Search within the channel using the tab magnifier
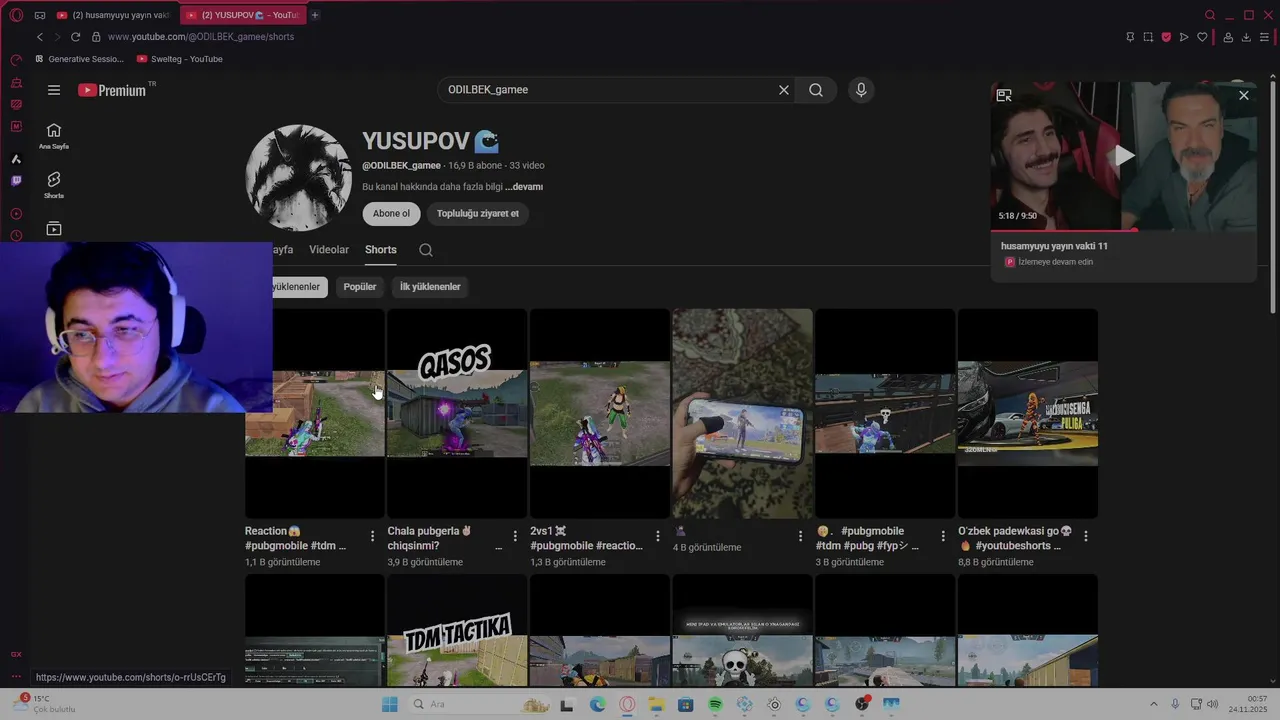Image resolution: width=1280 pixels, height=720 pixels. tap(426, 250)
